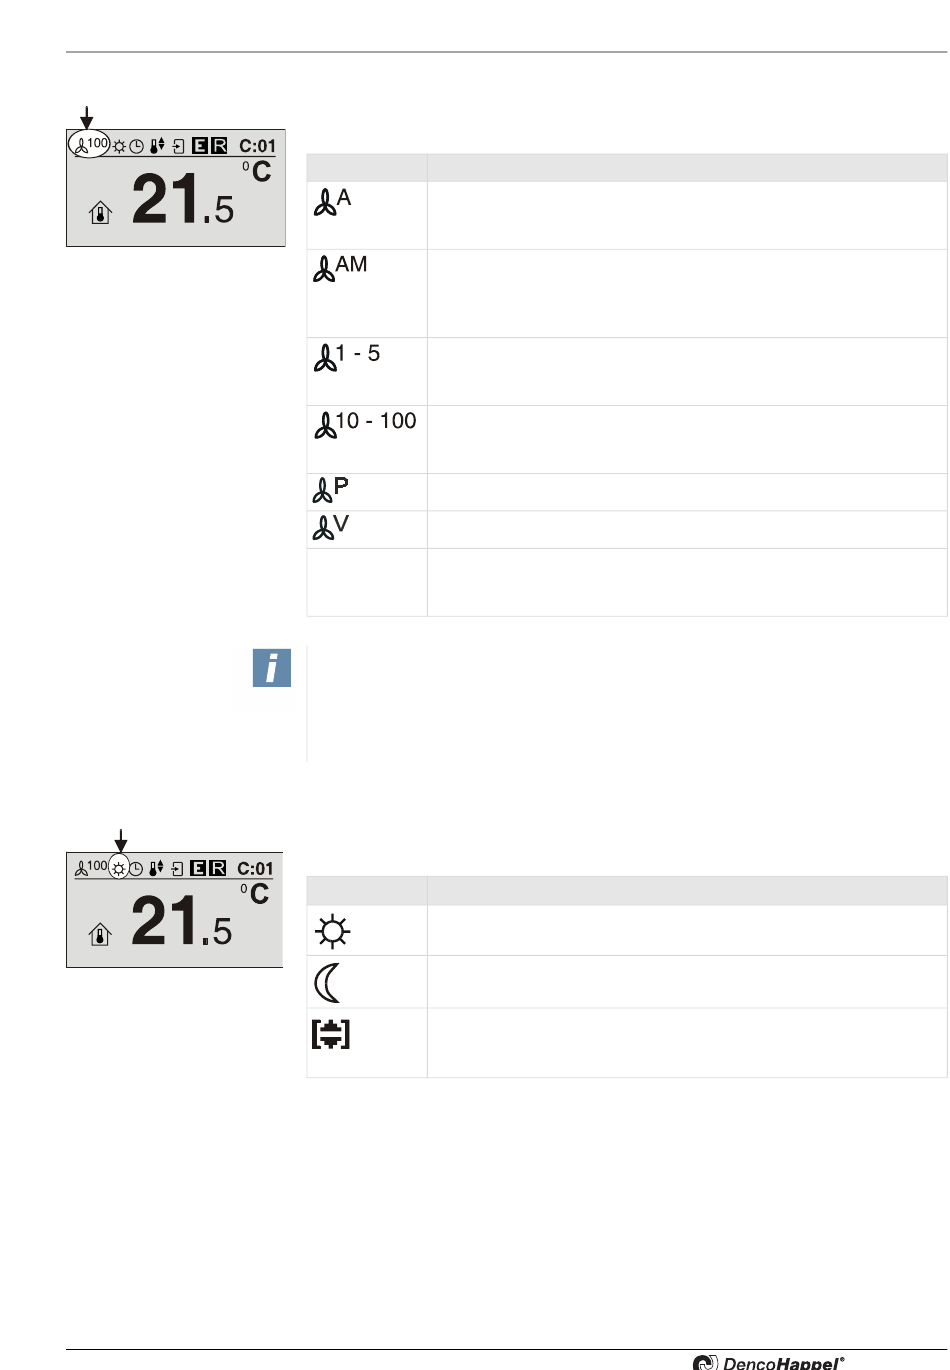Click the bracketed frost protection icon
This screenshot has height=1370, width=950.
pos(331,1034)
